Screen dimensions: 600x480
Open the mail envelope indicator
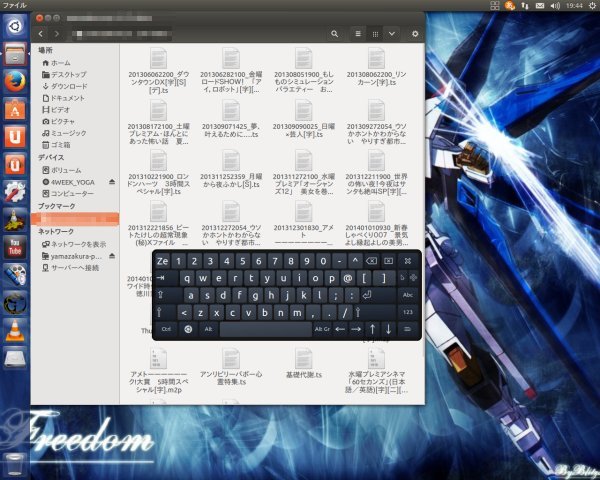540,5
